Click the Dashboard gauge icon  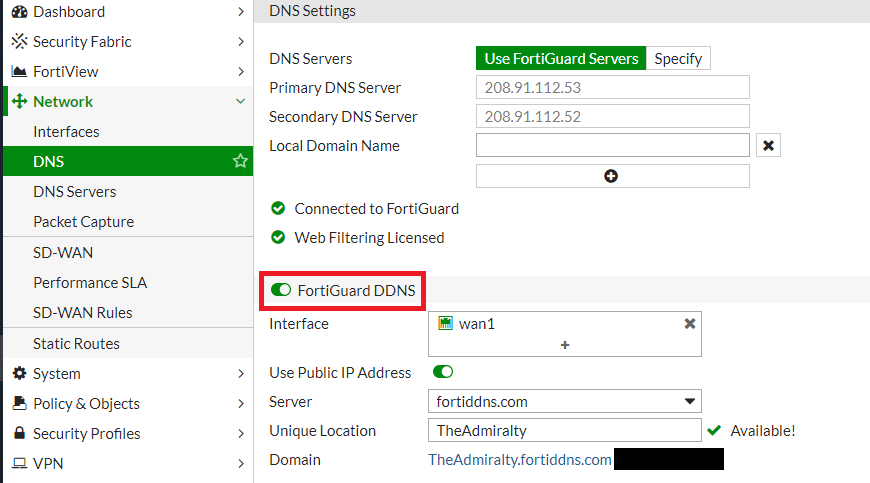click(x=19, y=12)
